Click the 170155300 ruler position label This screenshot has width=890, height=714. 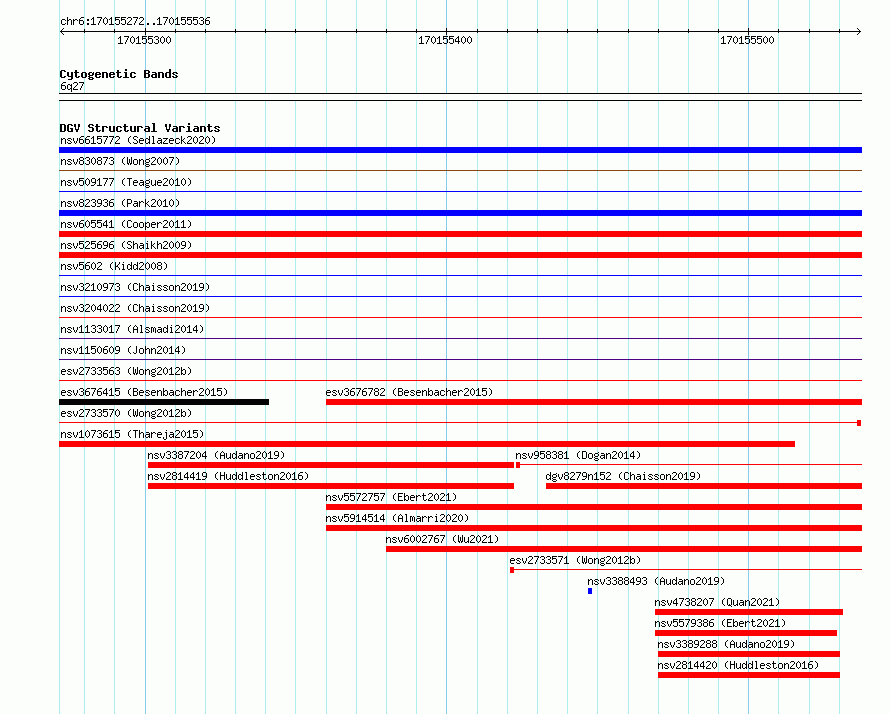pyautogui.click(x=144, y=40)
